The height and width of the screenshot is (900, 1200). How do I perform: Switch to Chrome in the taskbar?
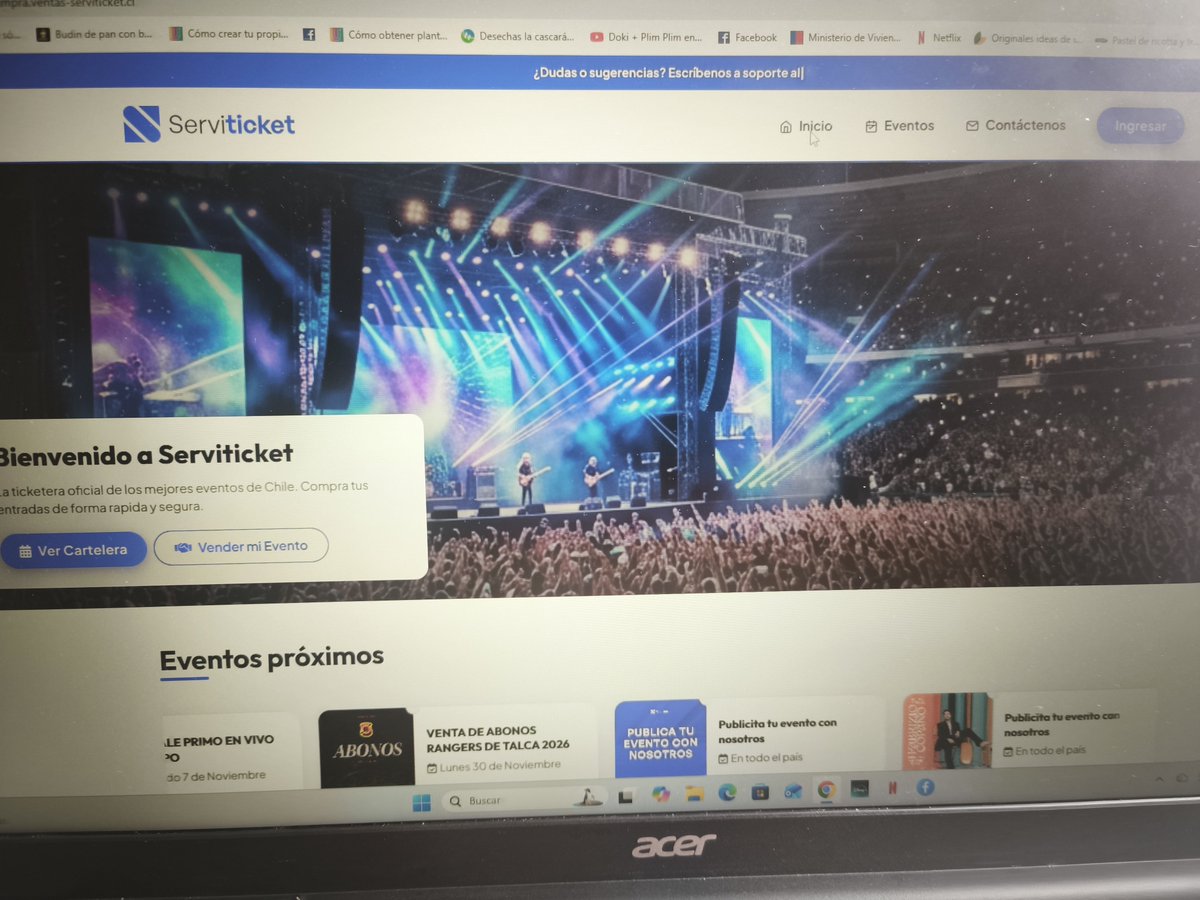[x=826, y=790]
